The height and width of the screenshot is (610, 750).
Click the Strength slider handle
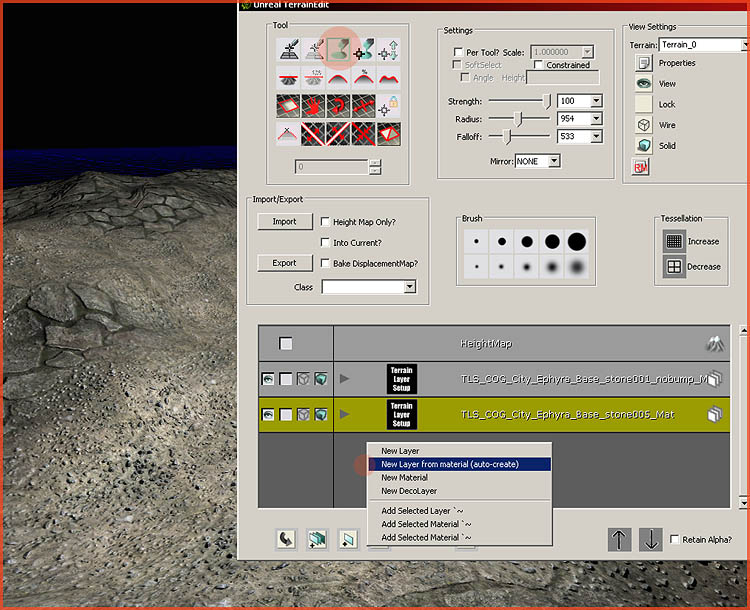(x=546, y=101)
